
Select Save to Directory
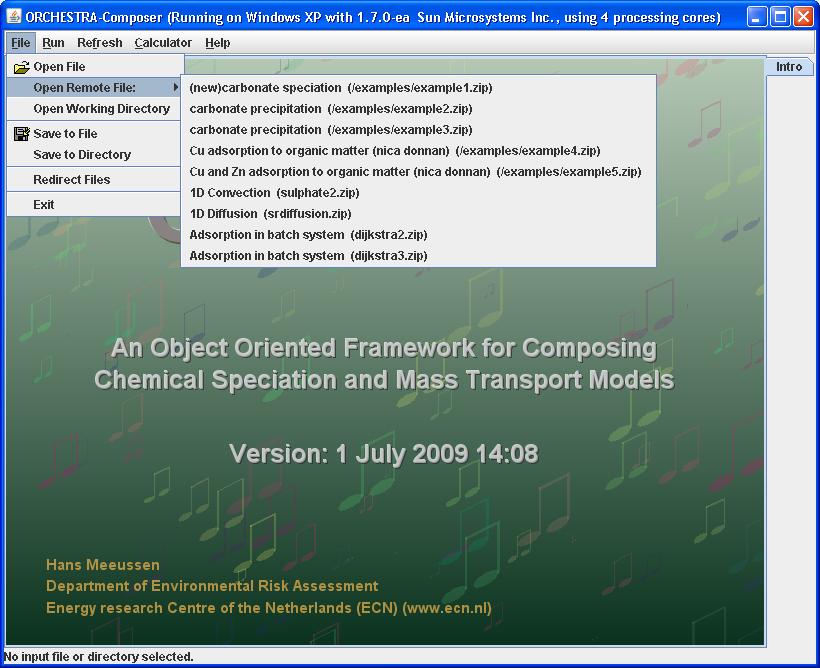94,155
